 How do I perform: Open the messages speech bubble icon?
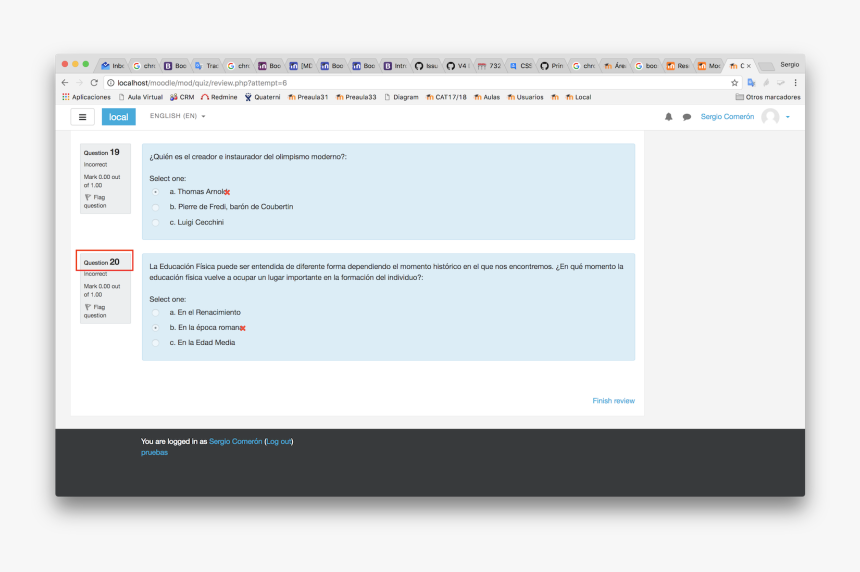(x=686, y=117)
